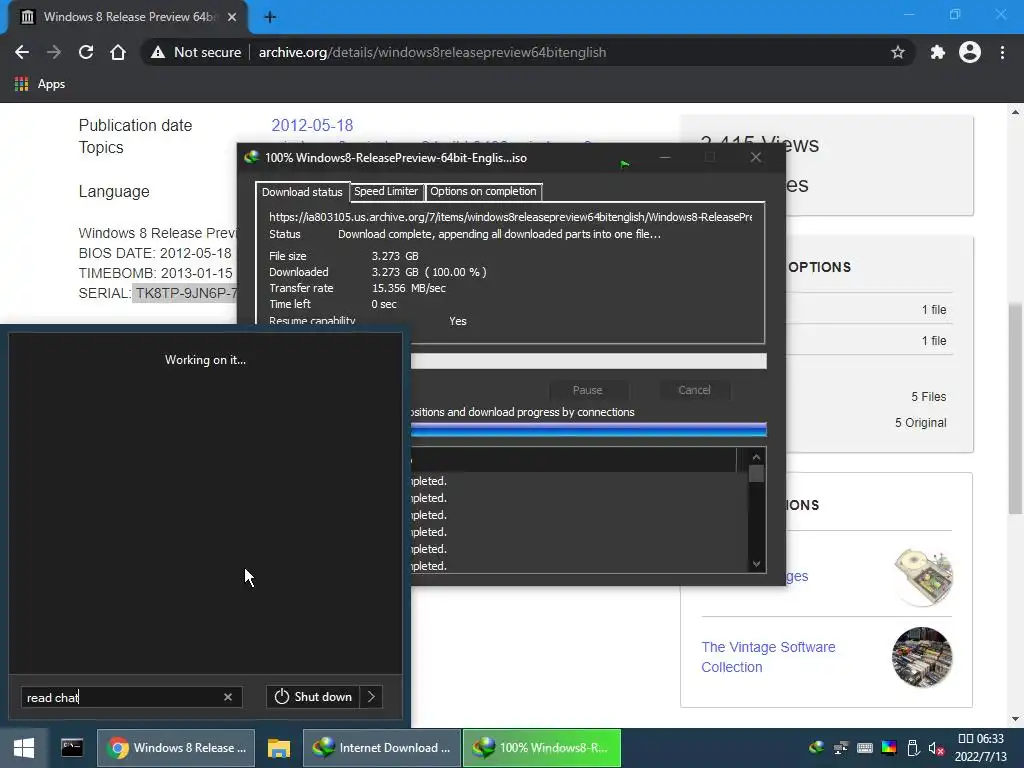Open Internet Download Manager taskbar item
The image size is (1024, 768).
coord(382,748)
